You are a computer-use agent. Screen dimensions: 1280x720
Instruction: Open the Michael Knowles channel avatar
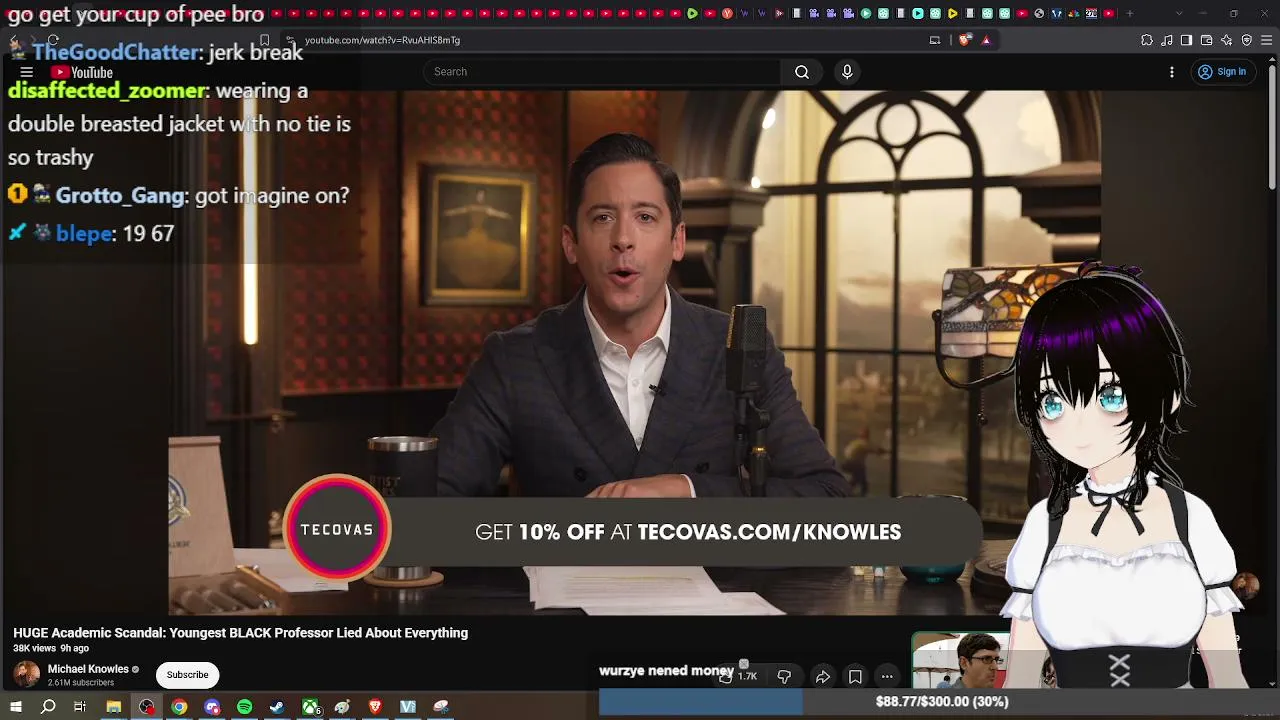pos(27,674)
